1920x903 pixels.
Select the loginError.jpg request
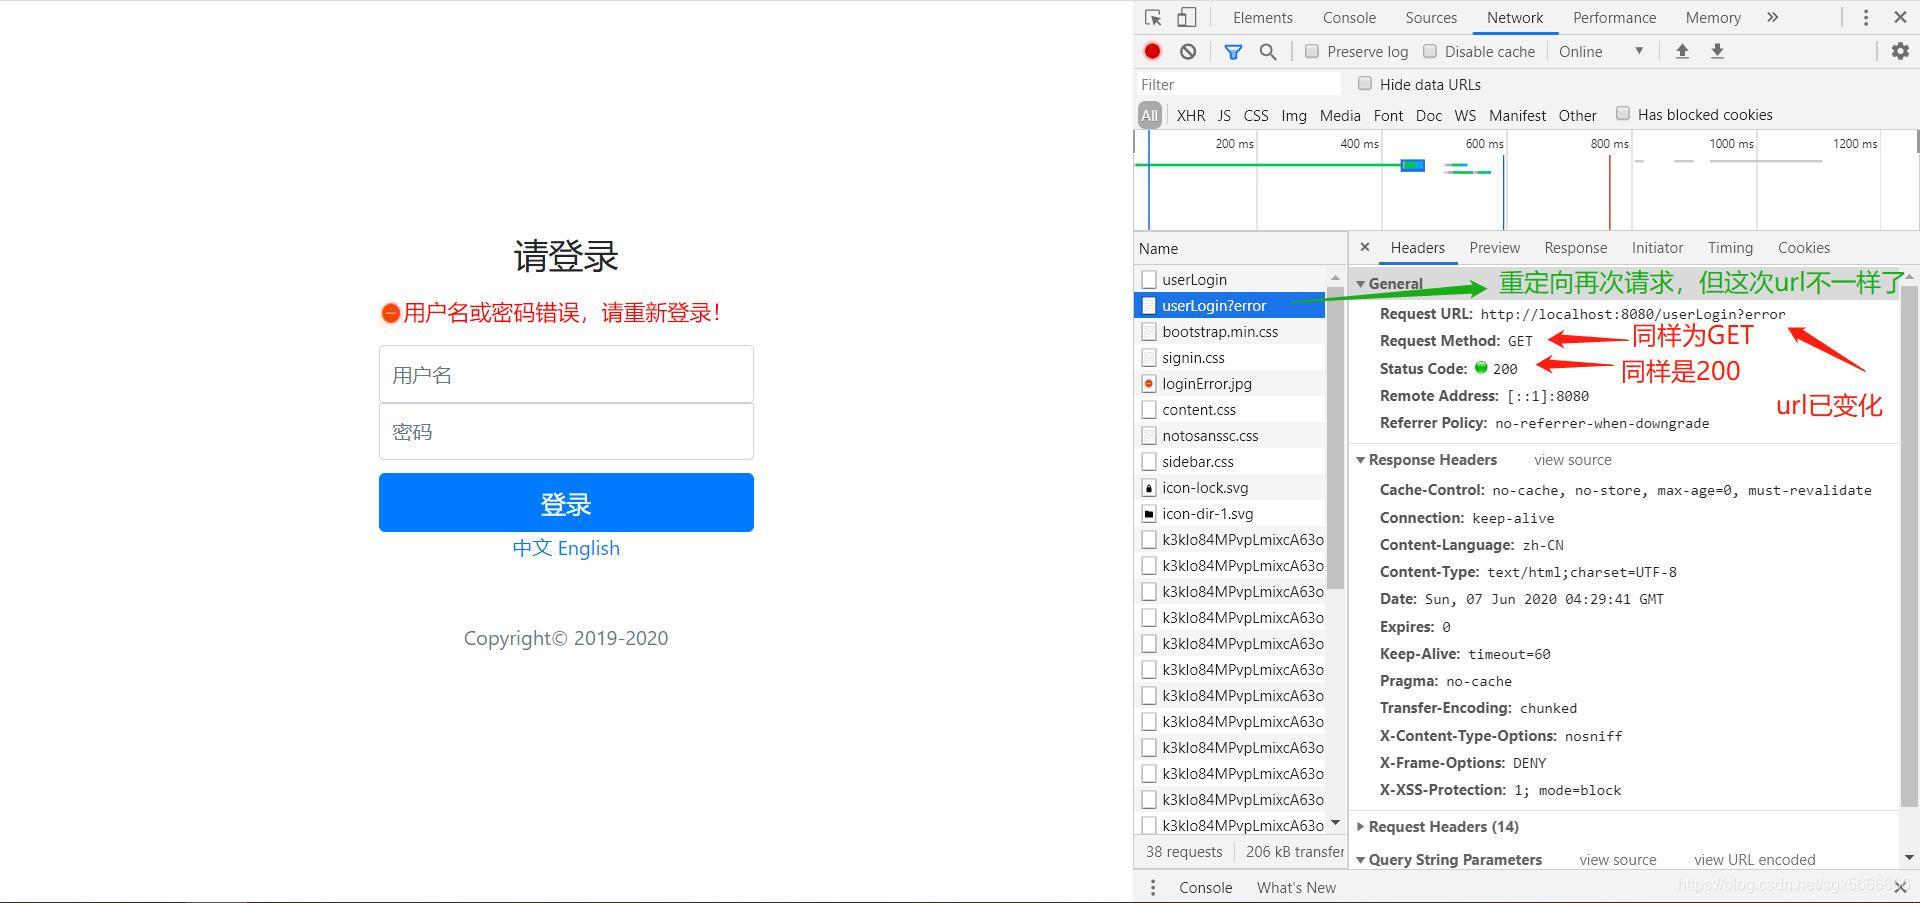pos(1230,383)
